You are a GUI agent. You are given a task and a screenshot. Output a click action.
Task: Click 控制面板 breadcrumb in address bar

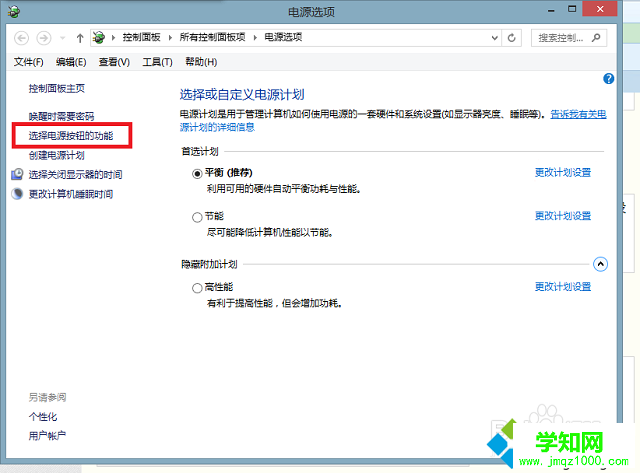click(142, 37)
